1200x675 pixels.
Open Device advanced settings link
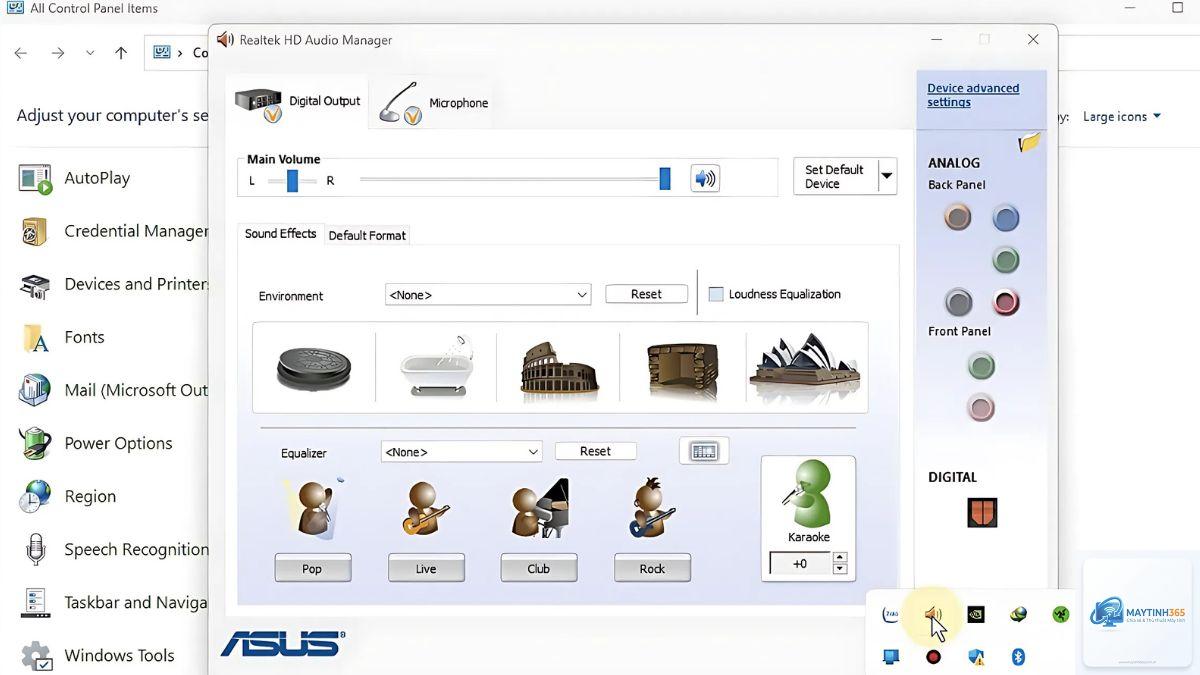click(973, 95)
